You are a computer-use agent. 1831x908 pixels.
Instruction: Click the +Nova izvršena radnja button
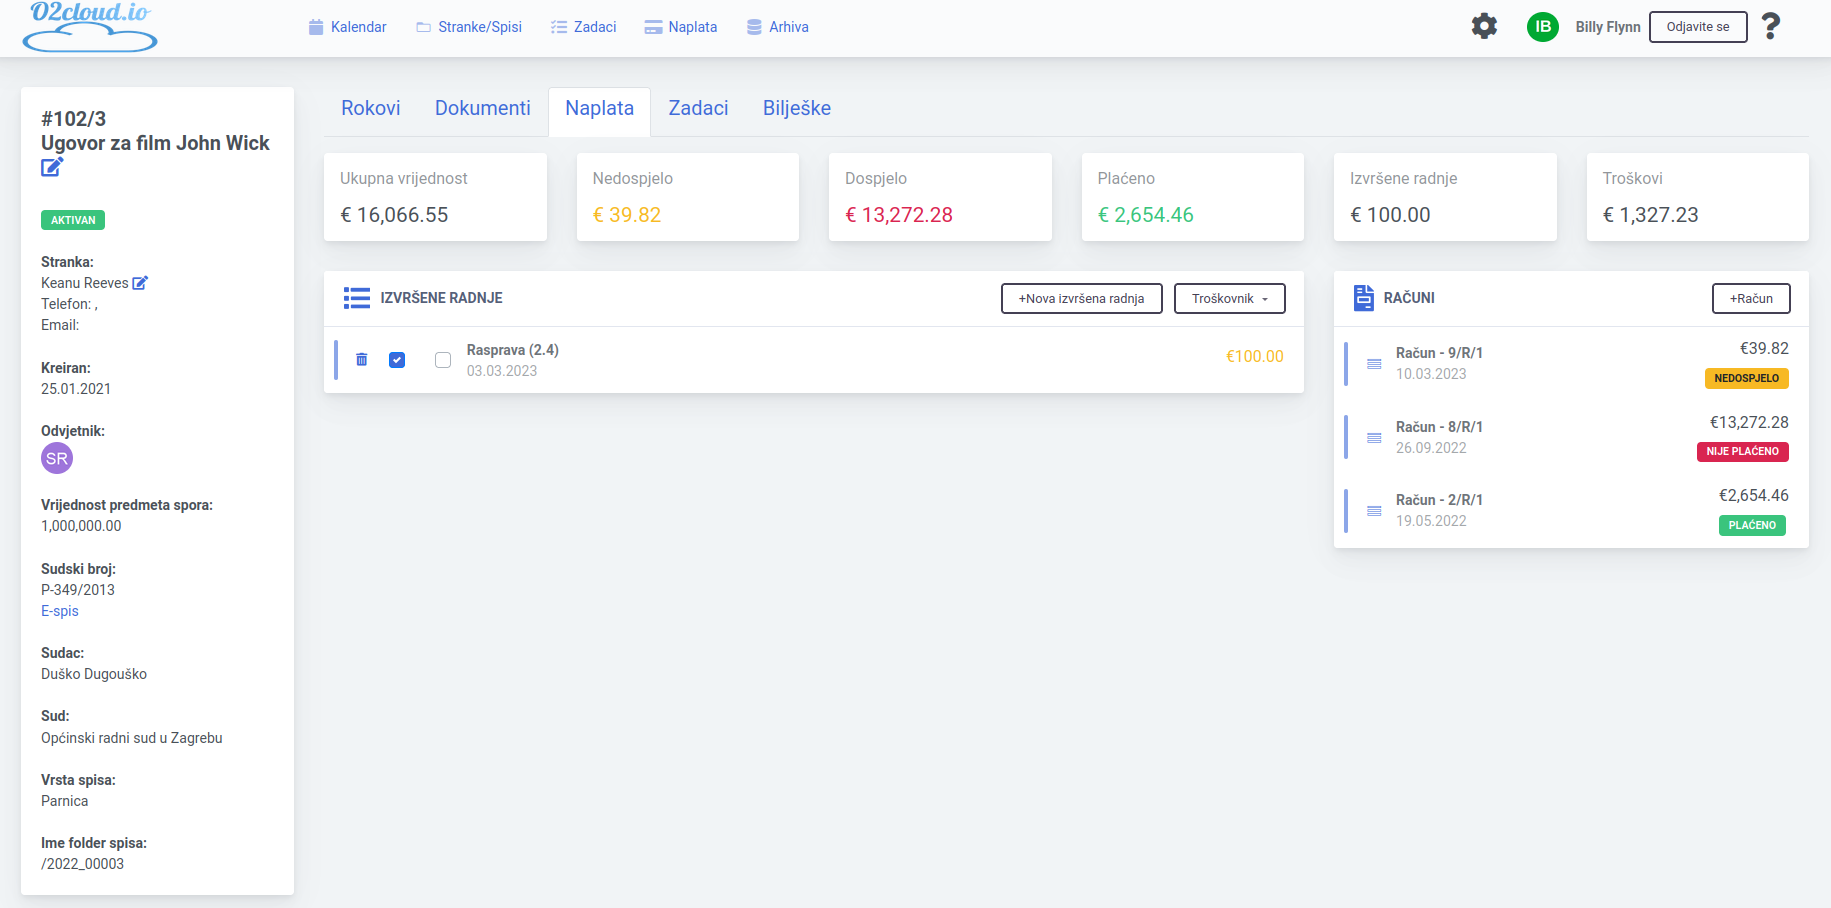pyautogui.click(x=1081, y=299)
